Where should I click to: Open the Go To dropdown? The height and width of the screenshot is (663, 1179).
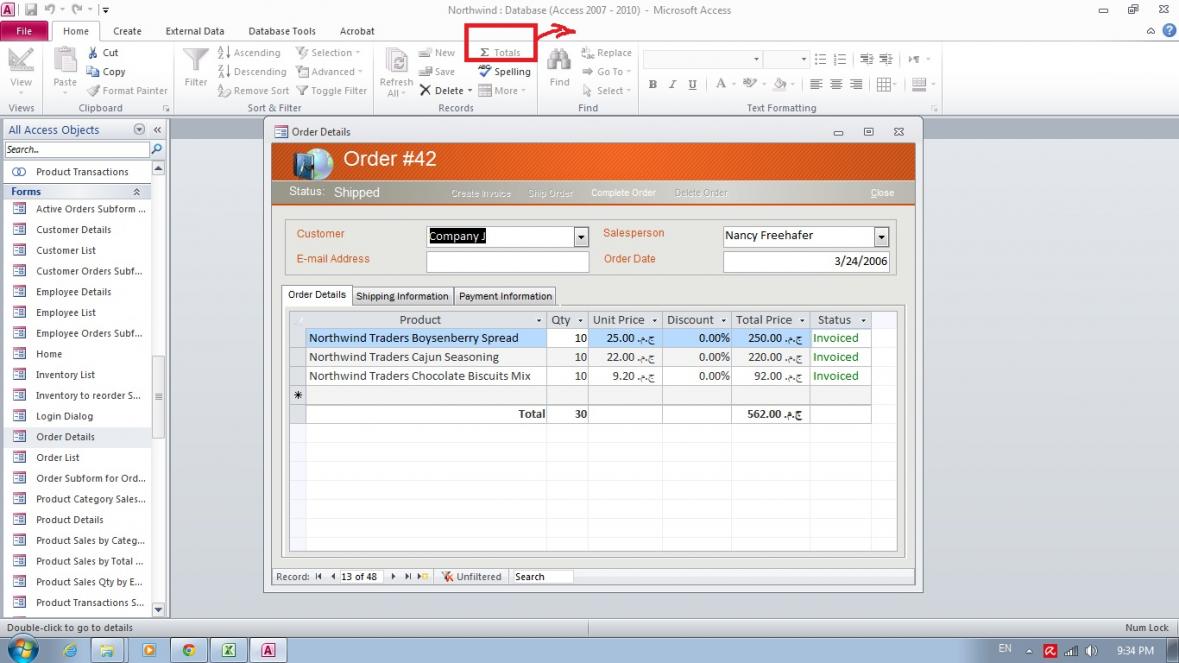pos(606,71)
